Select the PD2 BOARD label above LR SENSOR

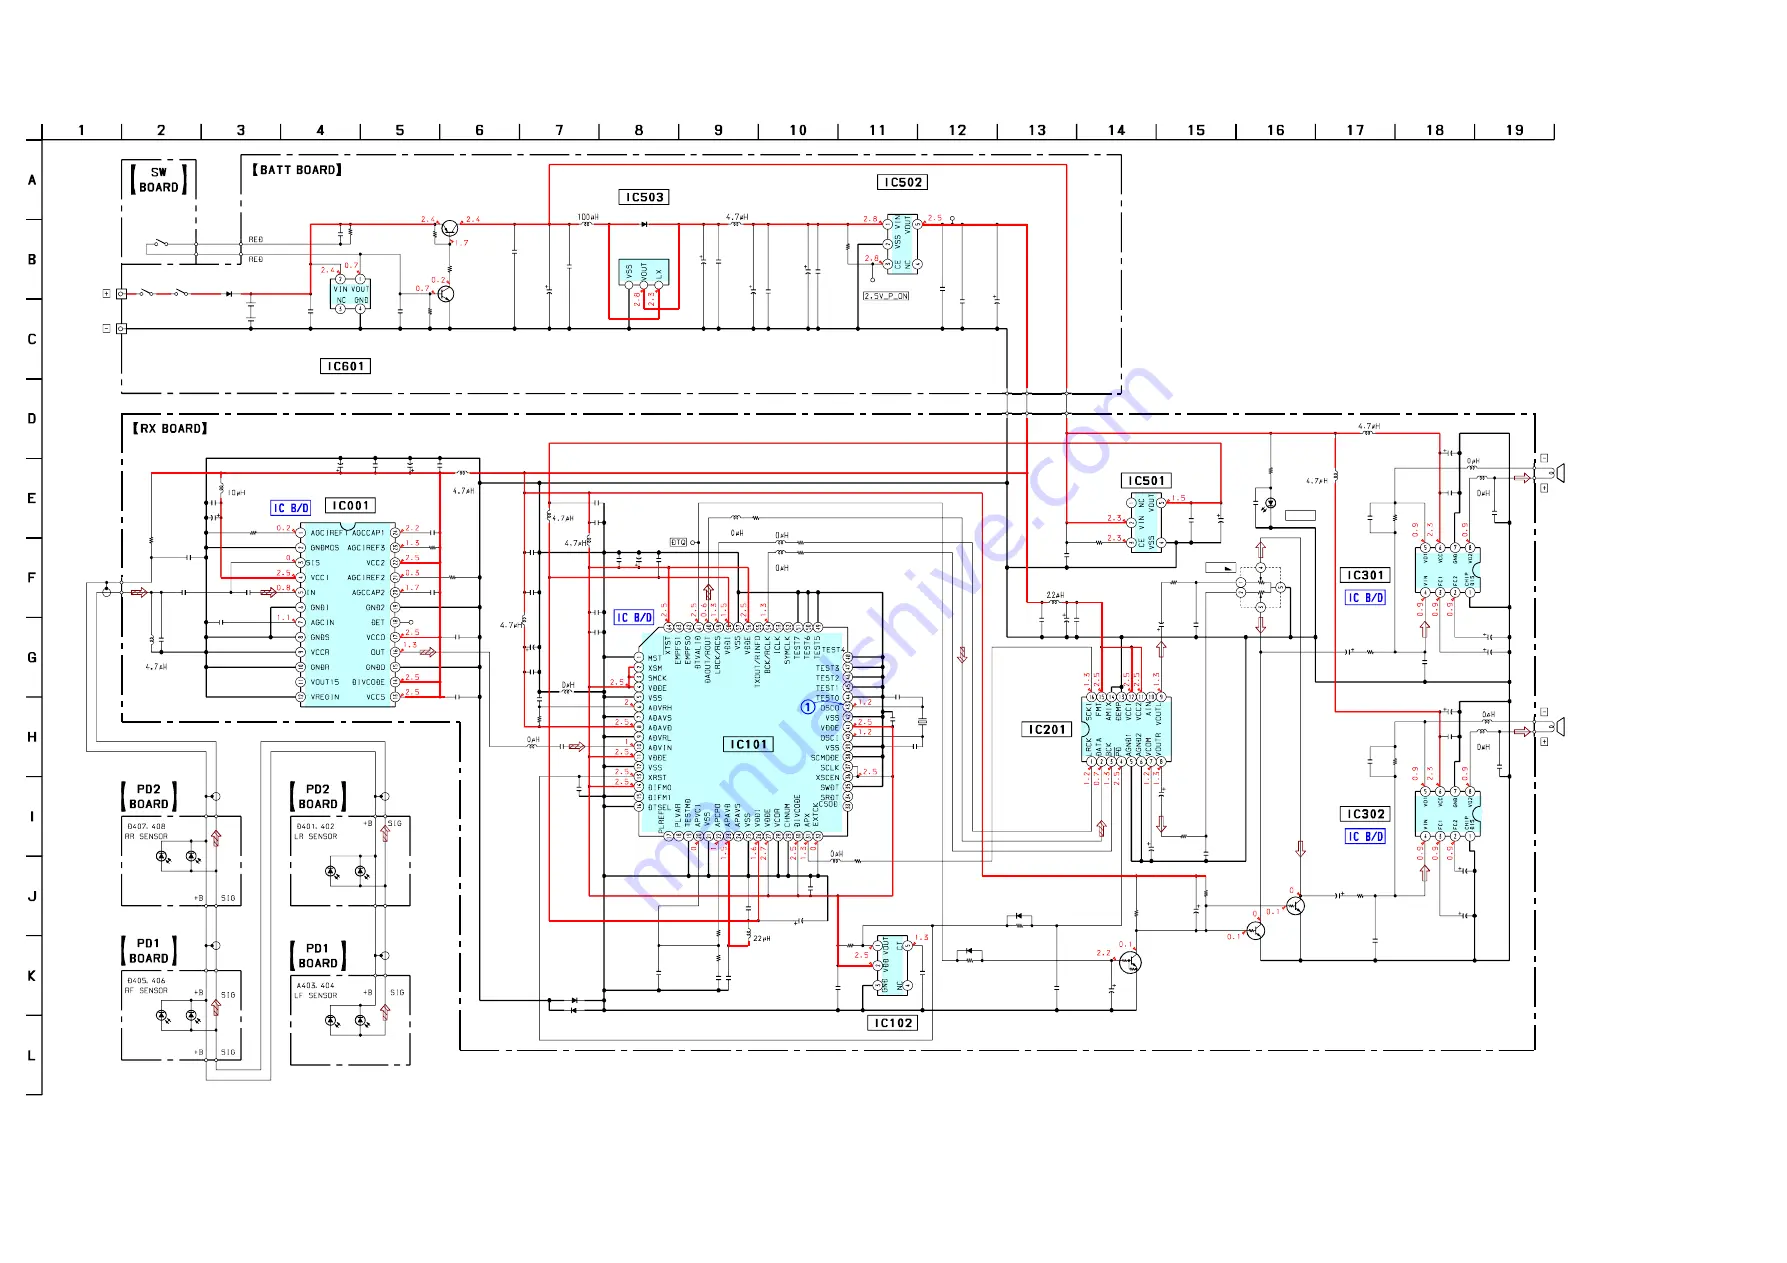(318, 796)
